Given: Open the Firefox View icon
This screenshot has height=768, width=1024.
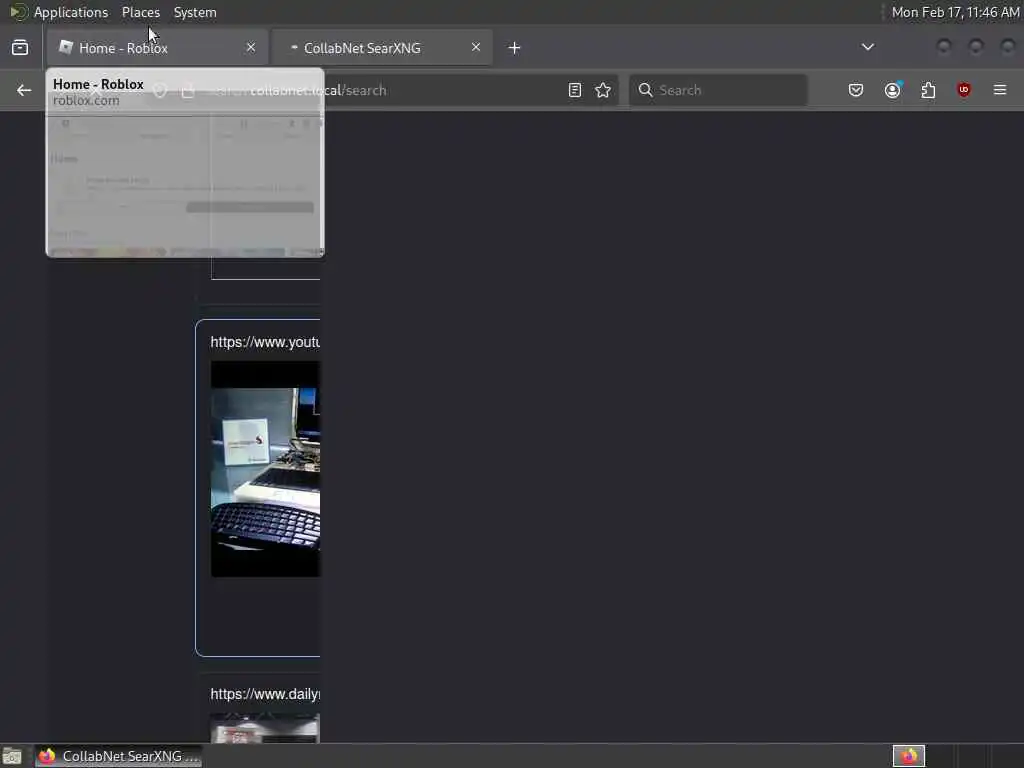Looking at the screenshot, I should click(x=20, y=48).
